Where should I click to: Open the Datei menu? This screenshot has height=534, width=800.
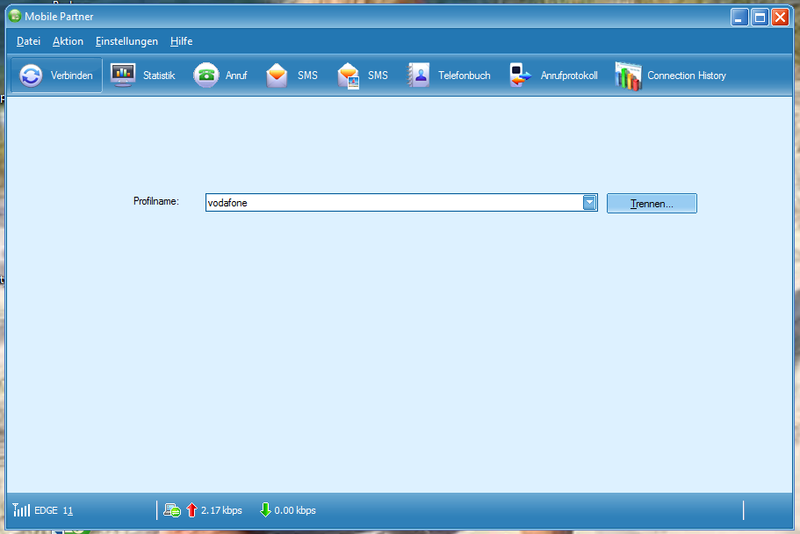click(x=28, y=41)
